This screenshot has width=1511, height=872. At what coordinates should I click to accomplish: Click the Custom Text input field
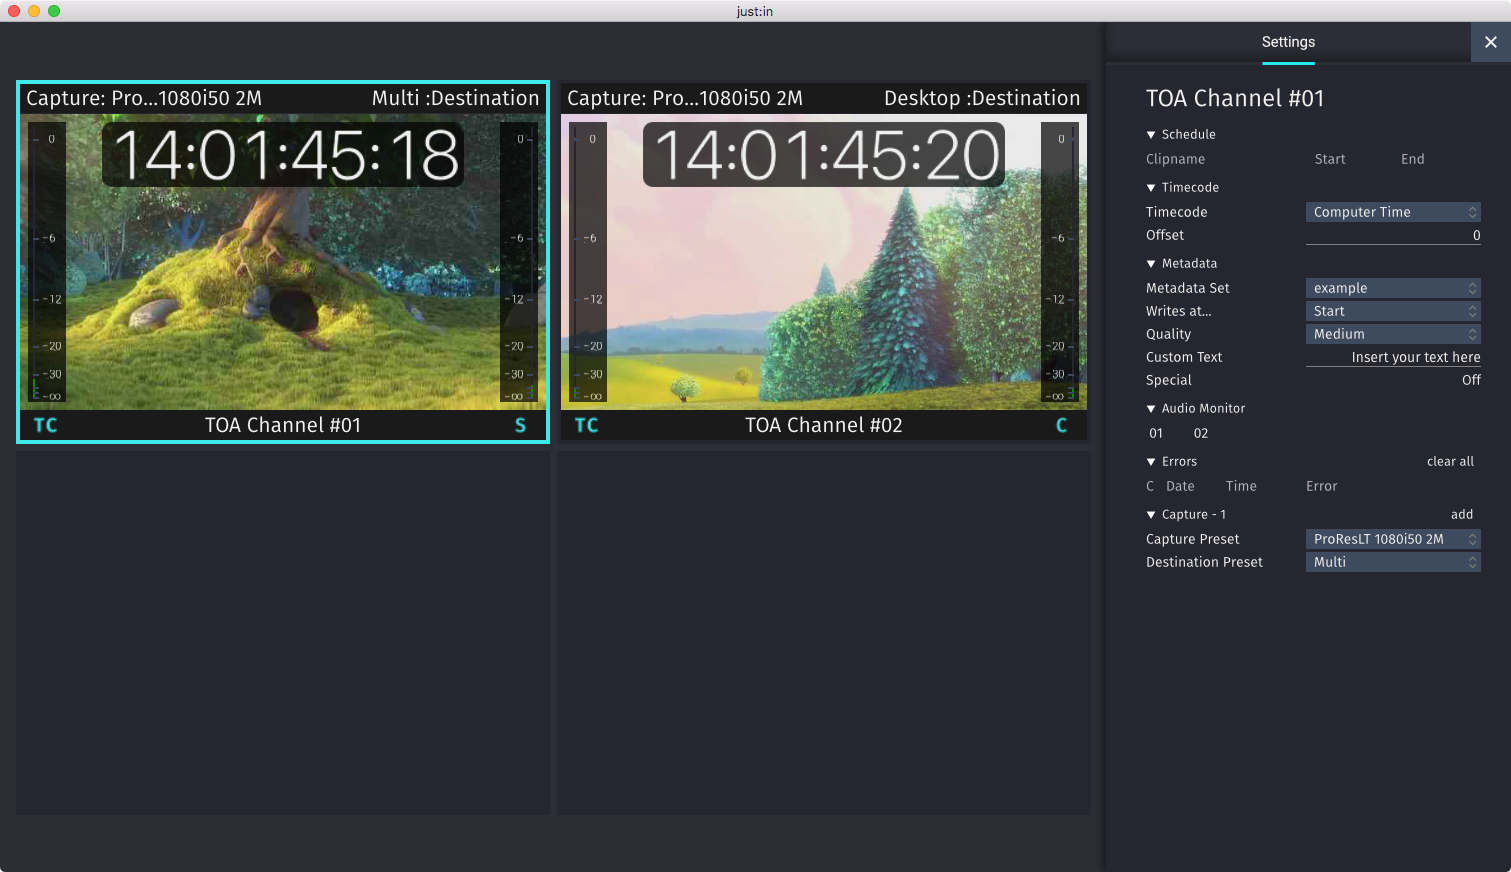click(x=1393, y=357)
